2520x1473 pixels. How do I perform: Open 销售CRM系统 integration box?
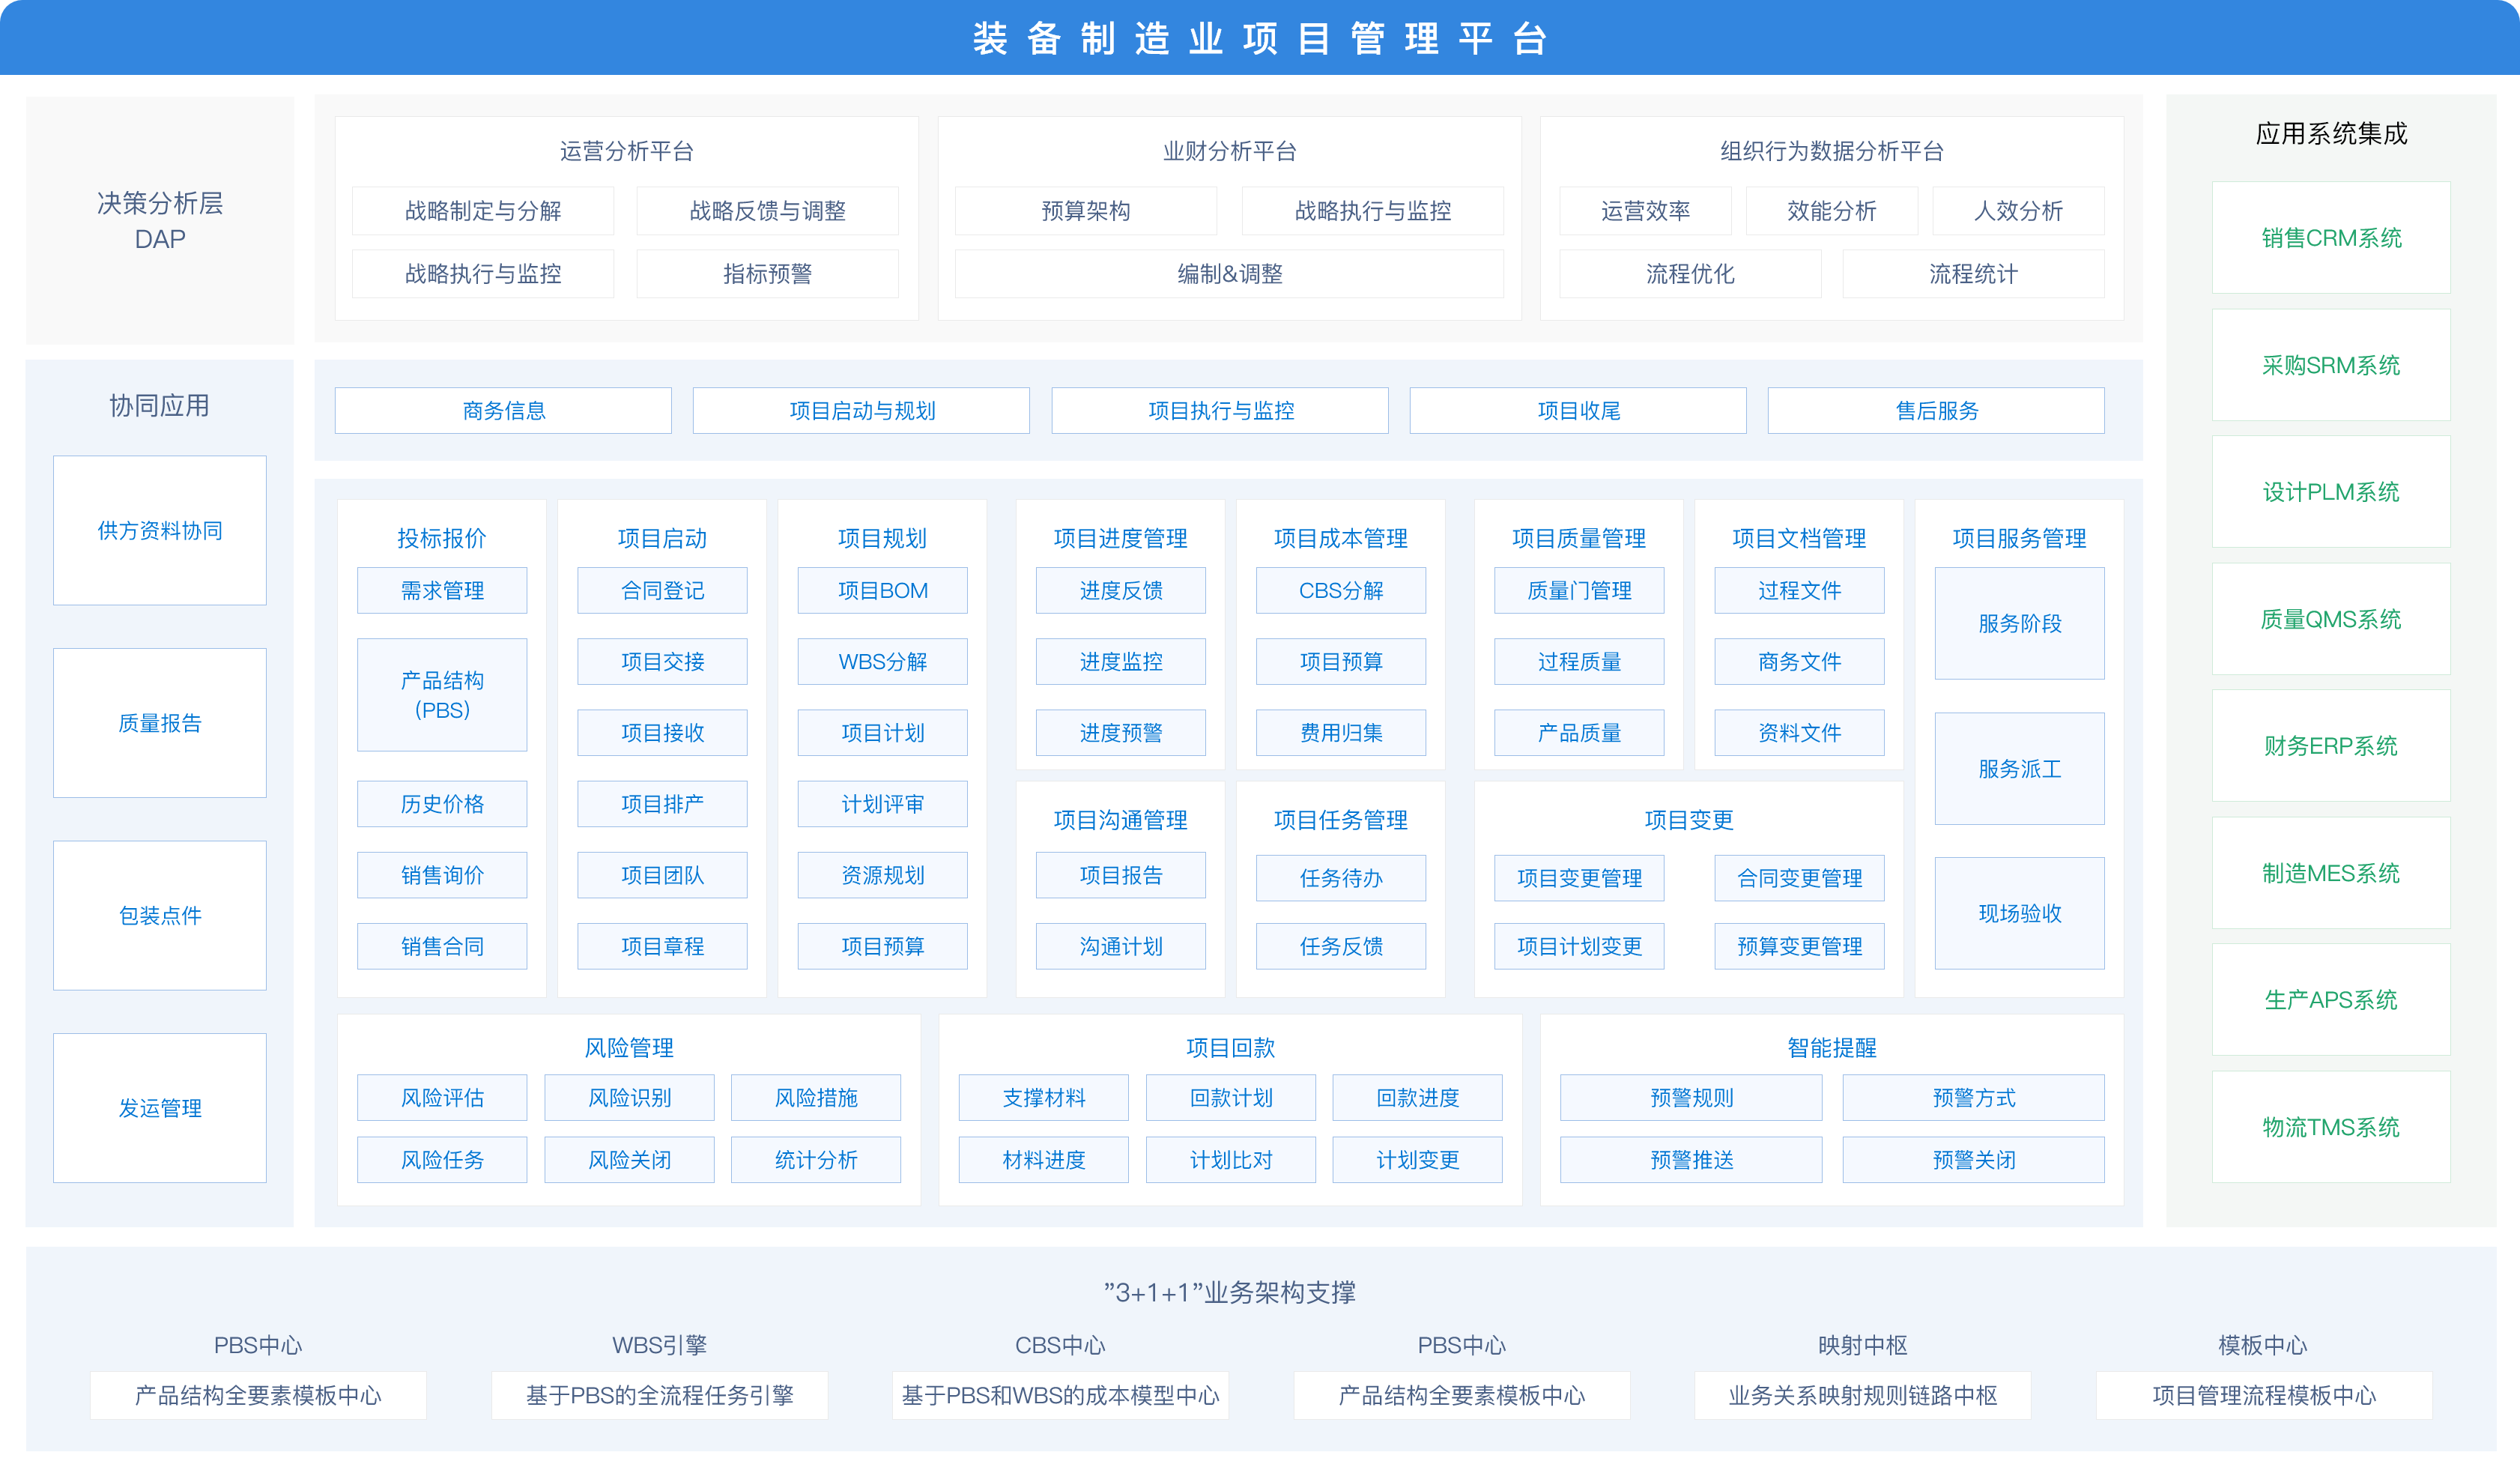(2331, 237)
